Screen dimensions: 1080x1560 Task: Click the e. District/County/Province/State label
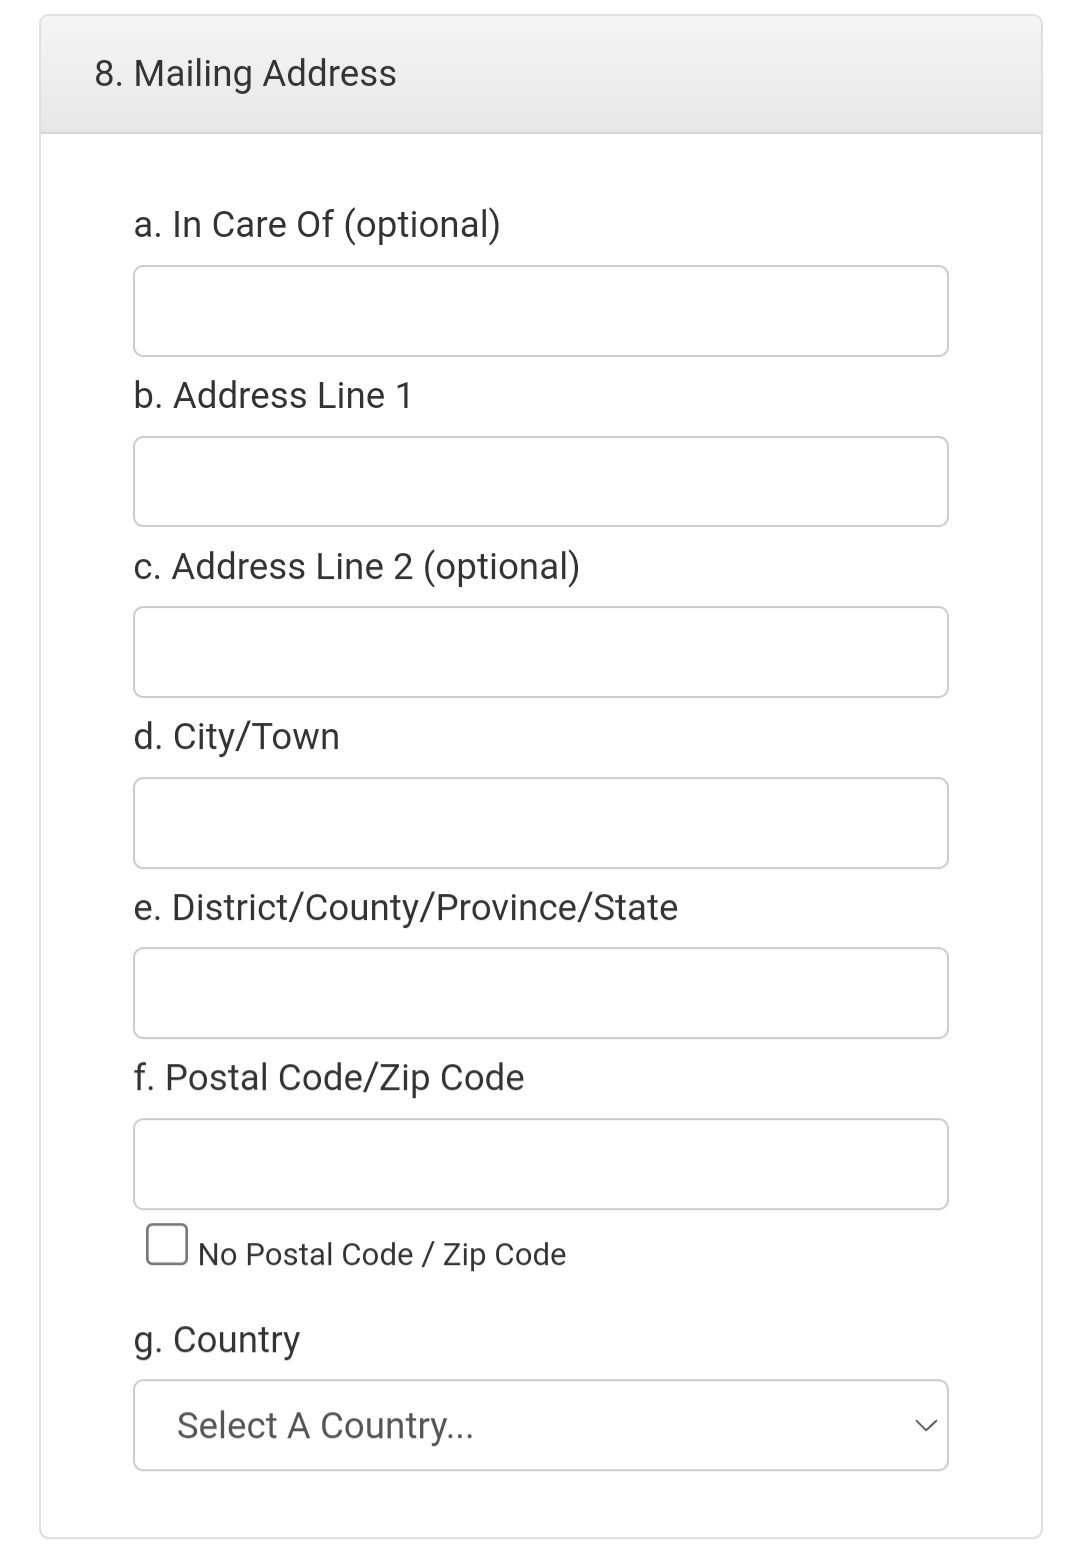[406, 907]
